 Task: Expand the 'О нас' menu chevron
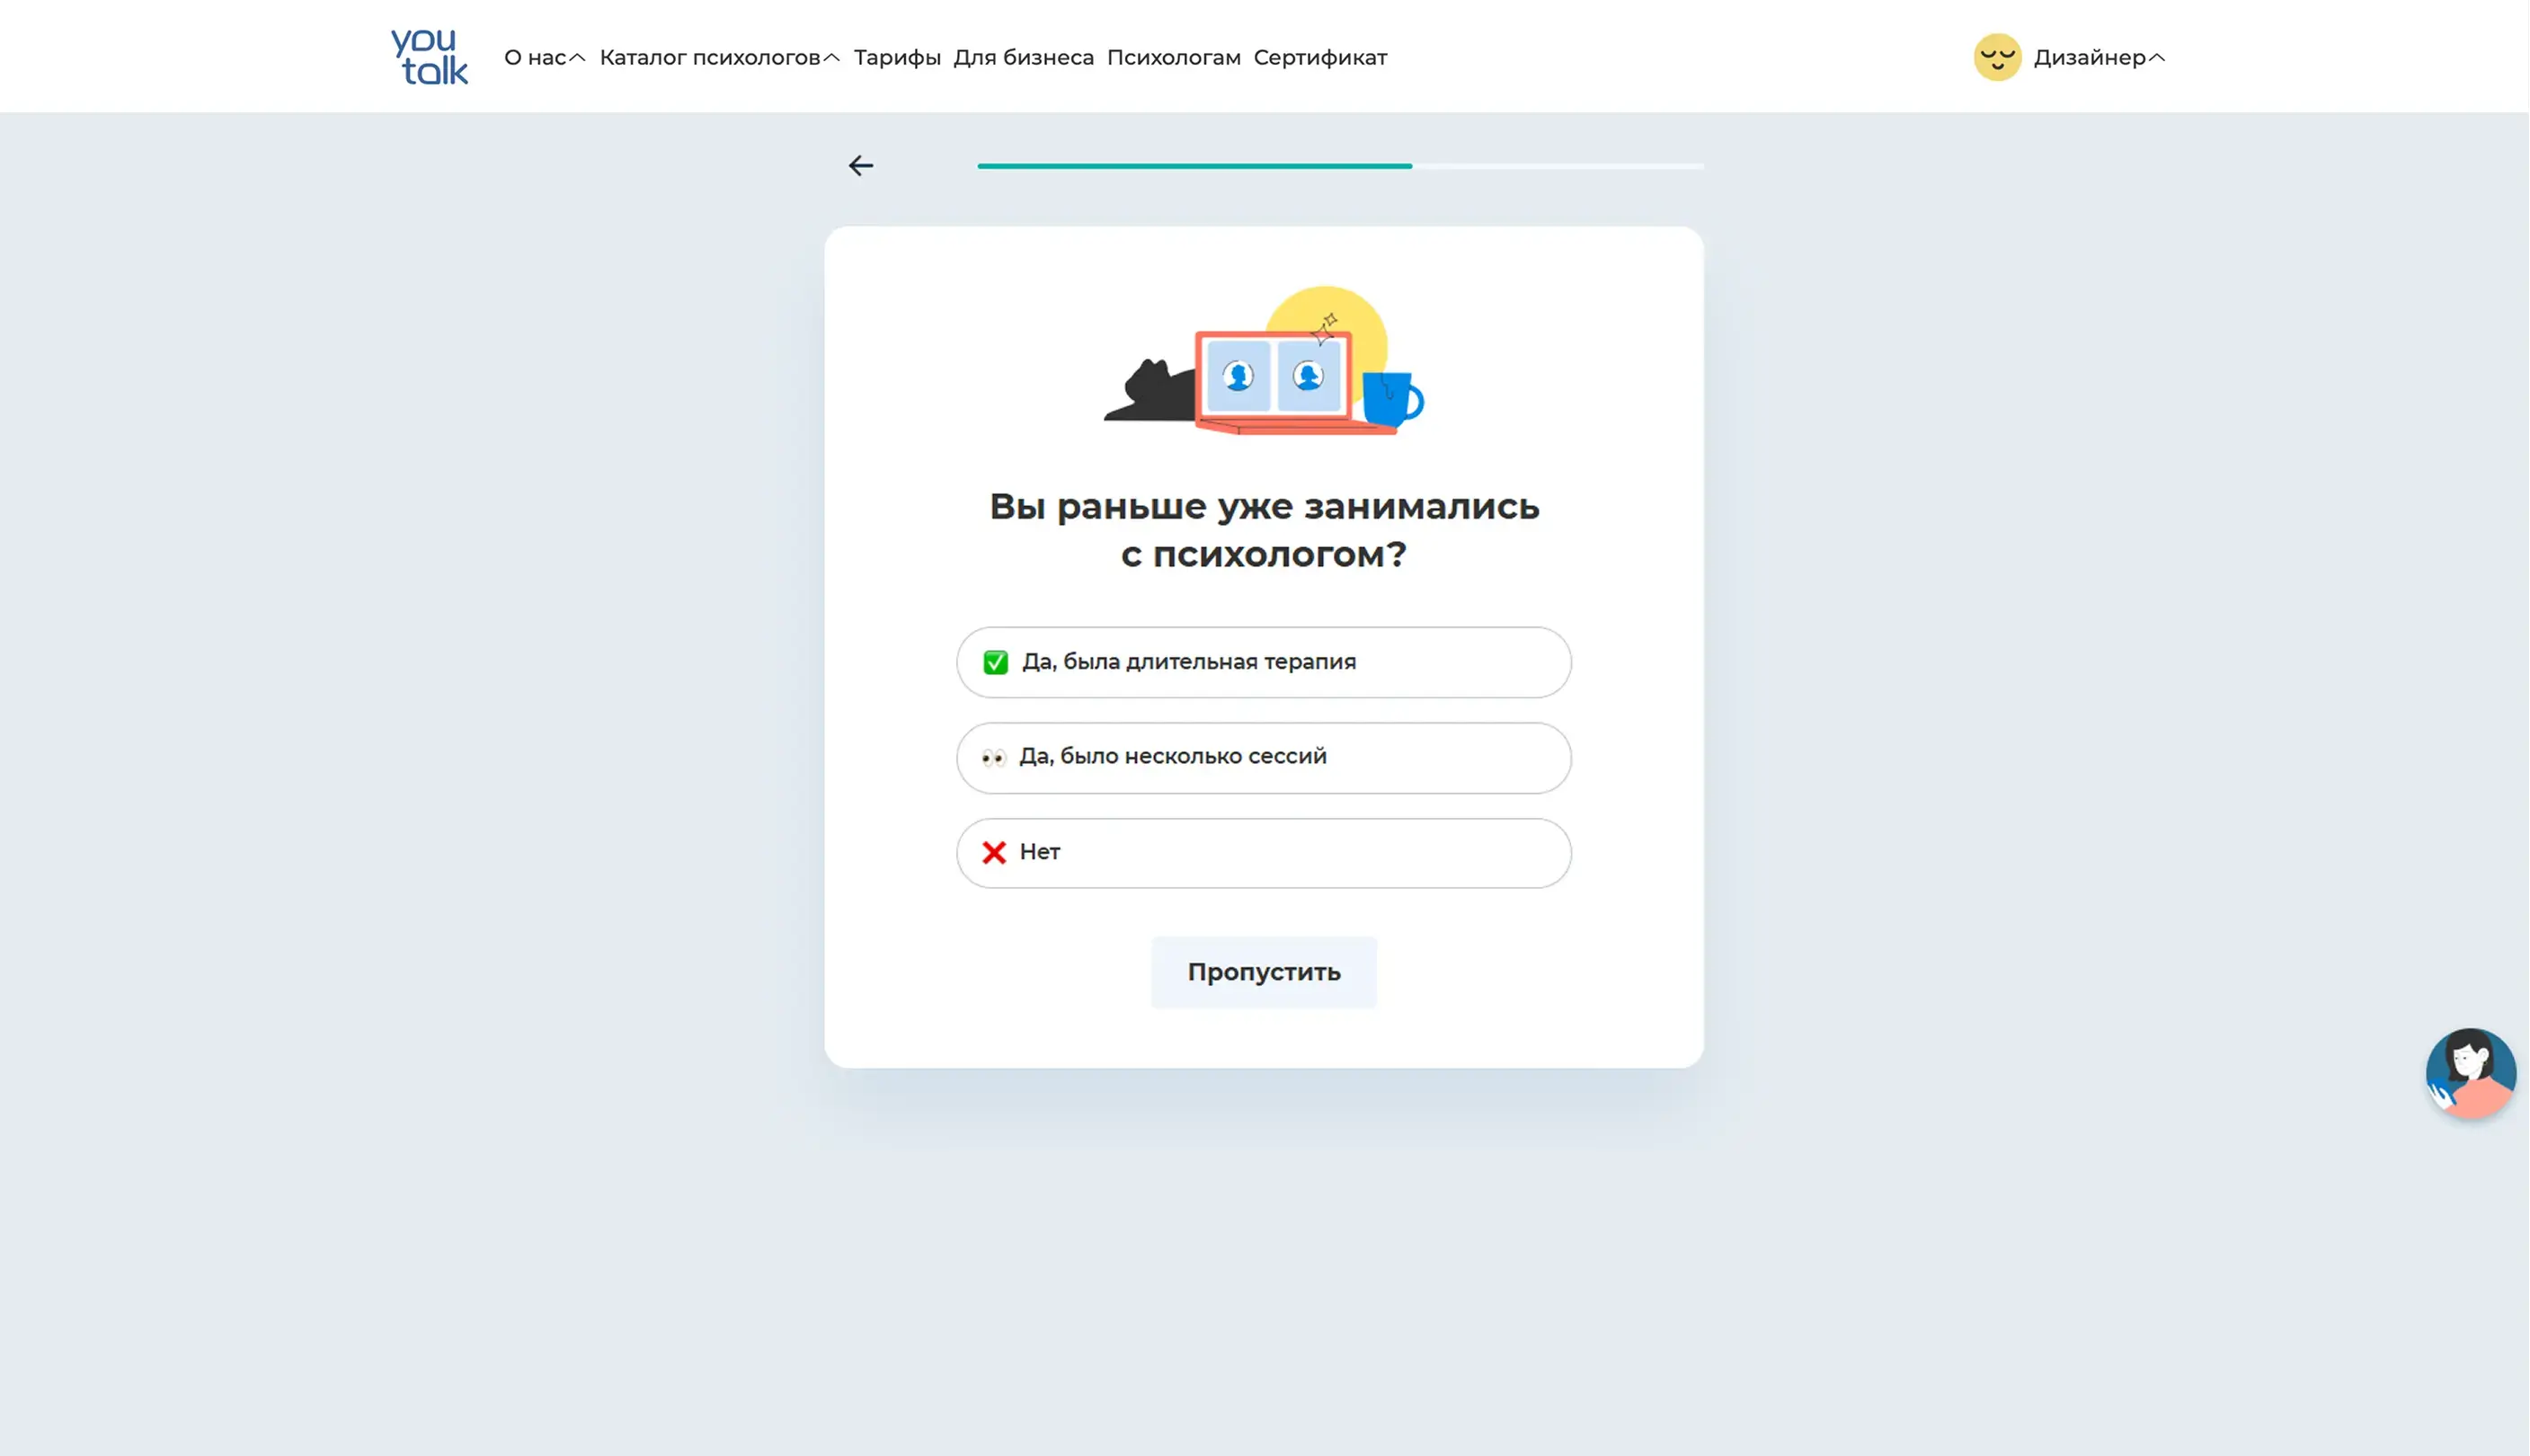[577, 58]
